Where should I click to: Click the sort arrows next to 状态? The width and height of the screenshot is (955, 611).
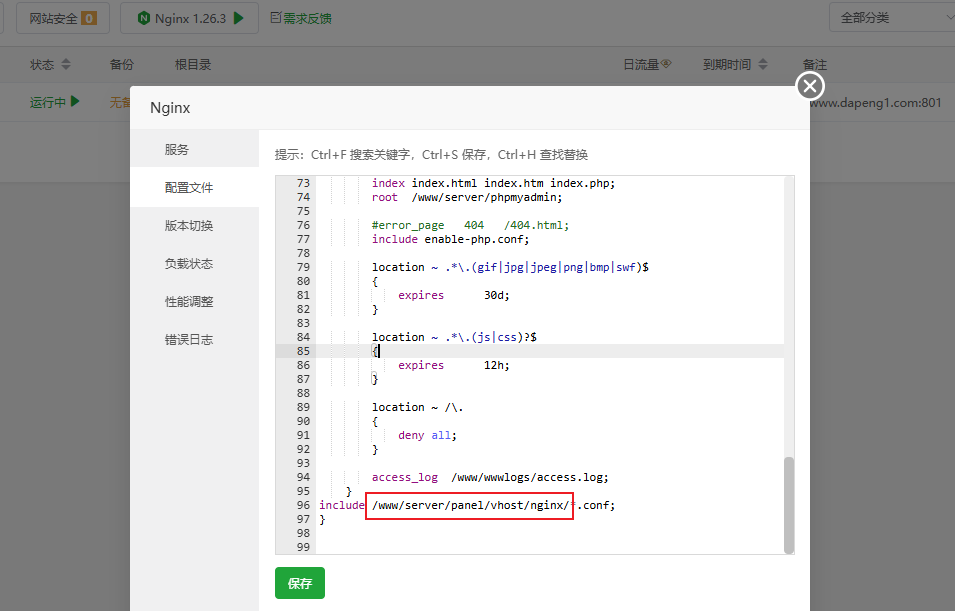click(66, 64)
